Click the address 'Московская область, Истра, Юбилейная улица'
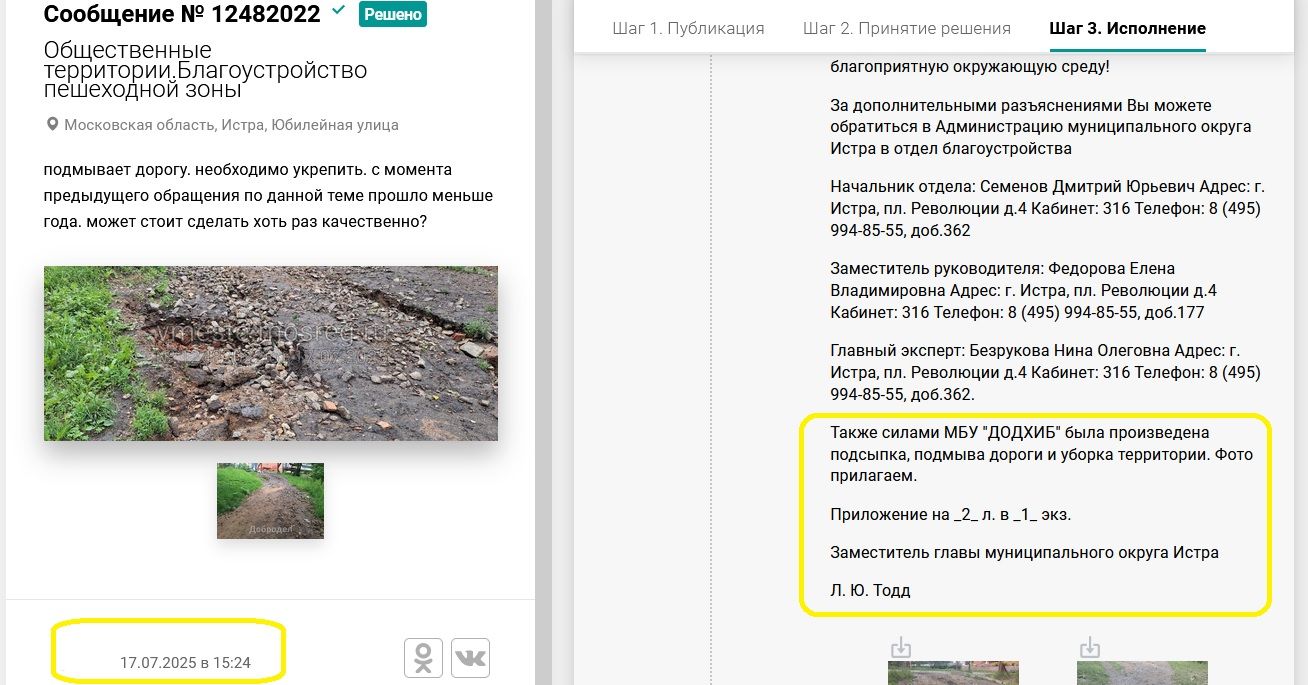This screenshot has width=1308, height=685. (x=231, y=125)
